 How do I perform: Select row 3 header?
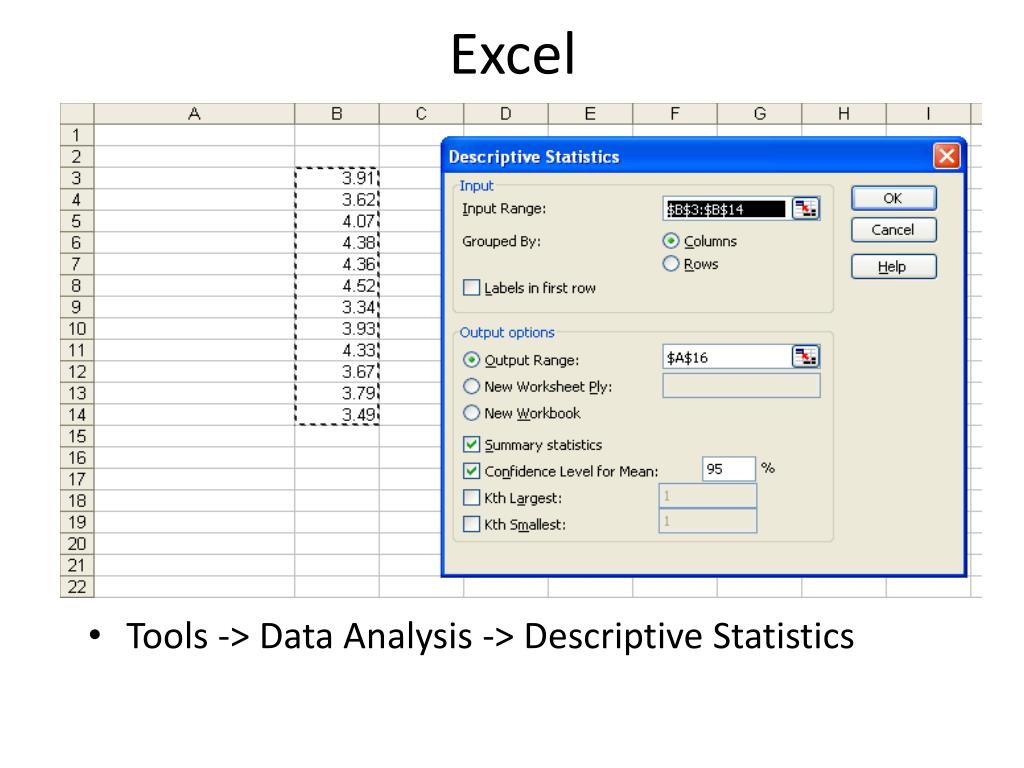click(76, 178)
